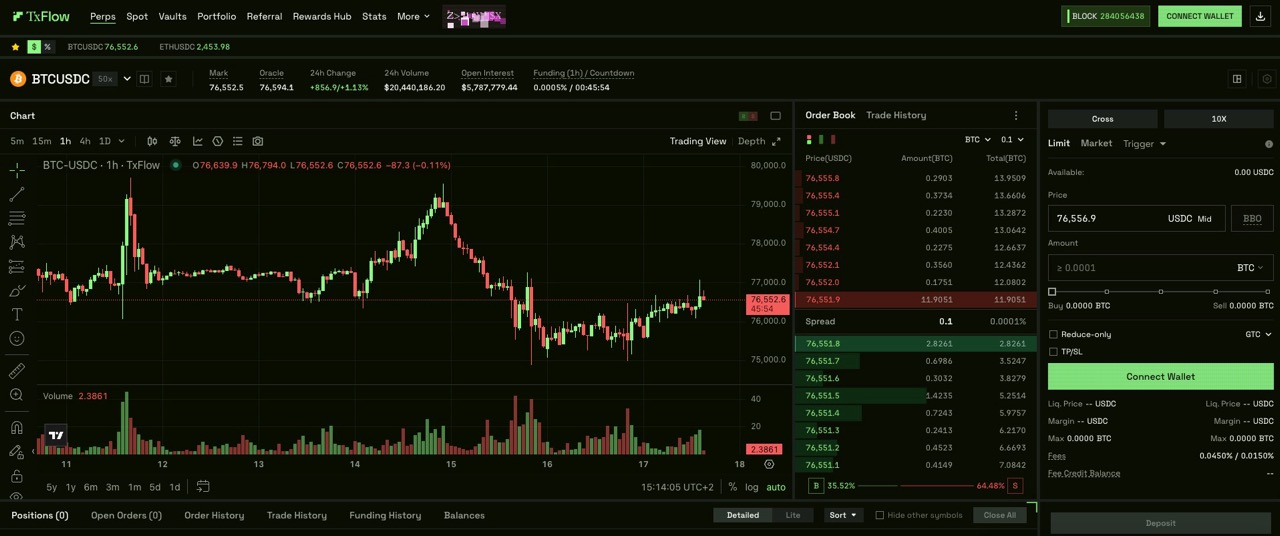Screen dimensions: 1280x536
Task: Toggle log scale on chart
Action: 751,487
